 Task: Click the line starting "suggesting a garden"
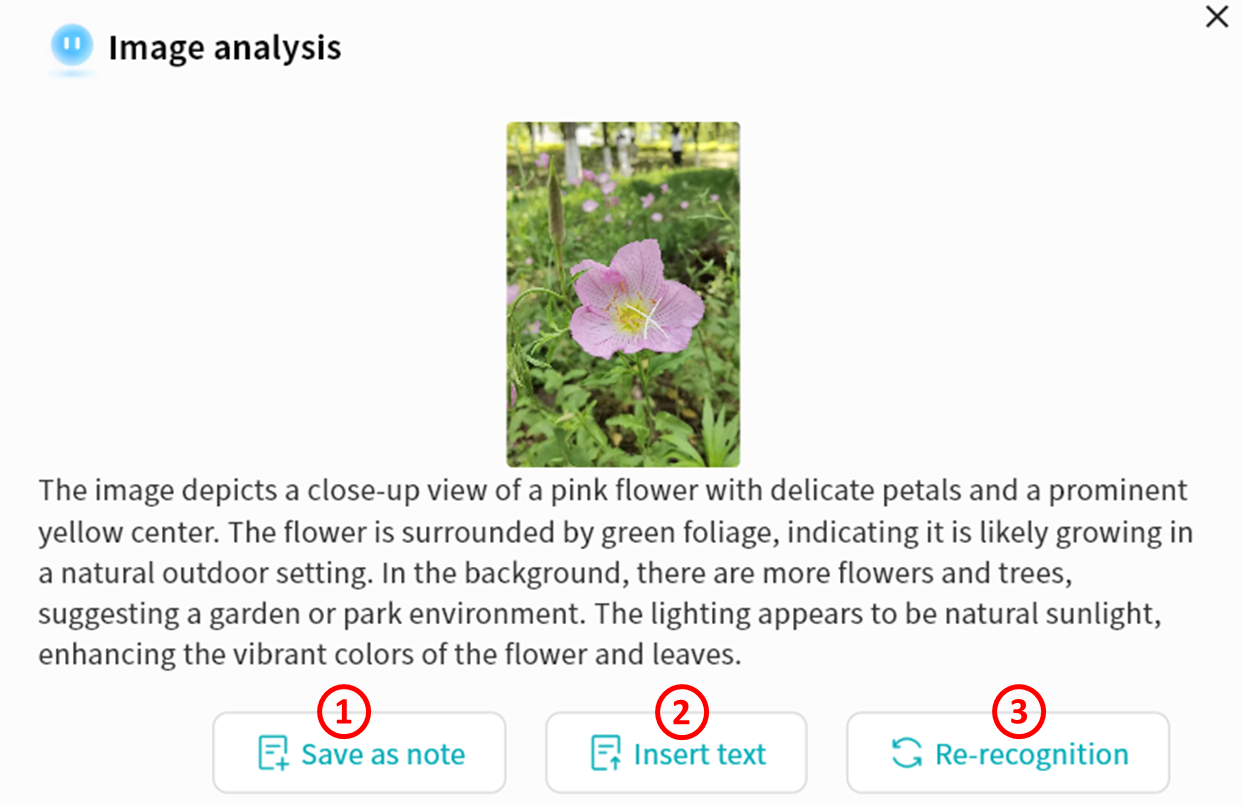pyautogui.click(x=599, y=614)
